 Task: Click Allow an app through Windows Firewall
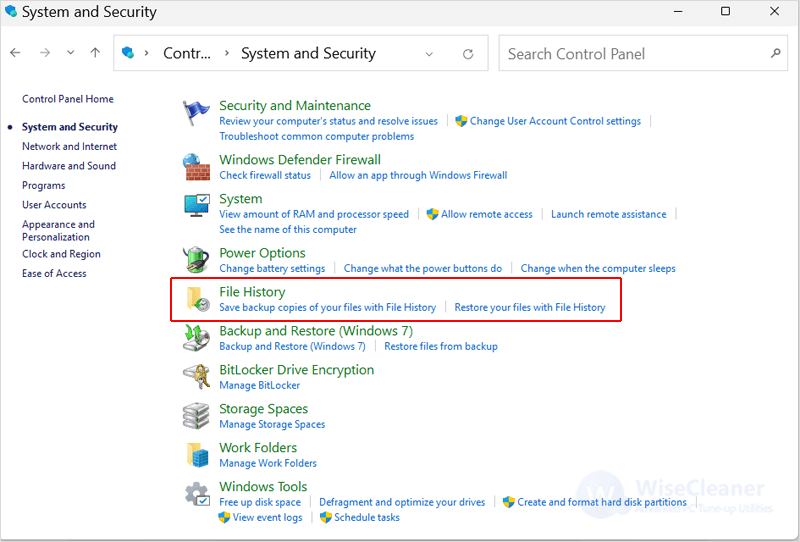coord(418,175)
